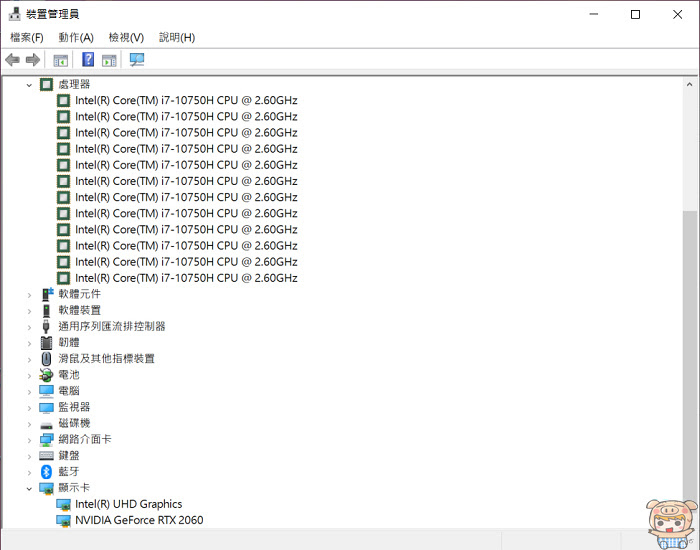
Task: Click the 滑鼠及其他指標裝置 mouse icon
Action: (46, 358)
